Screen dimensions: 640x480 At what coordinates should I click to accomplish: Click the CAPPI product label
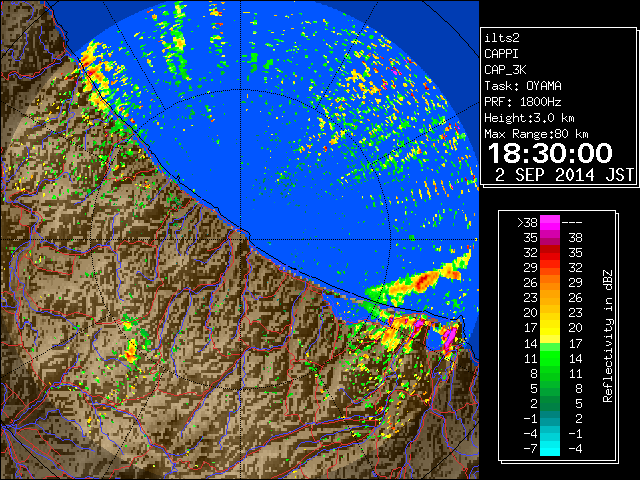click(501, 54)
